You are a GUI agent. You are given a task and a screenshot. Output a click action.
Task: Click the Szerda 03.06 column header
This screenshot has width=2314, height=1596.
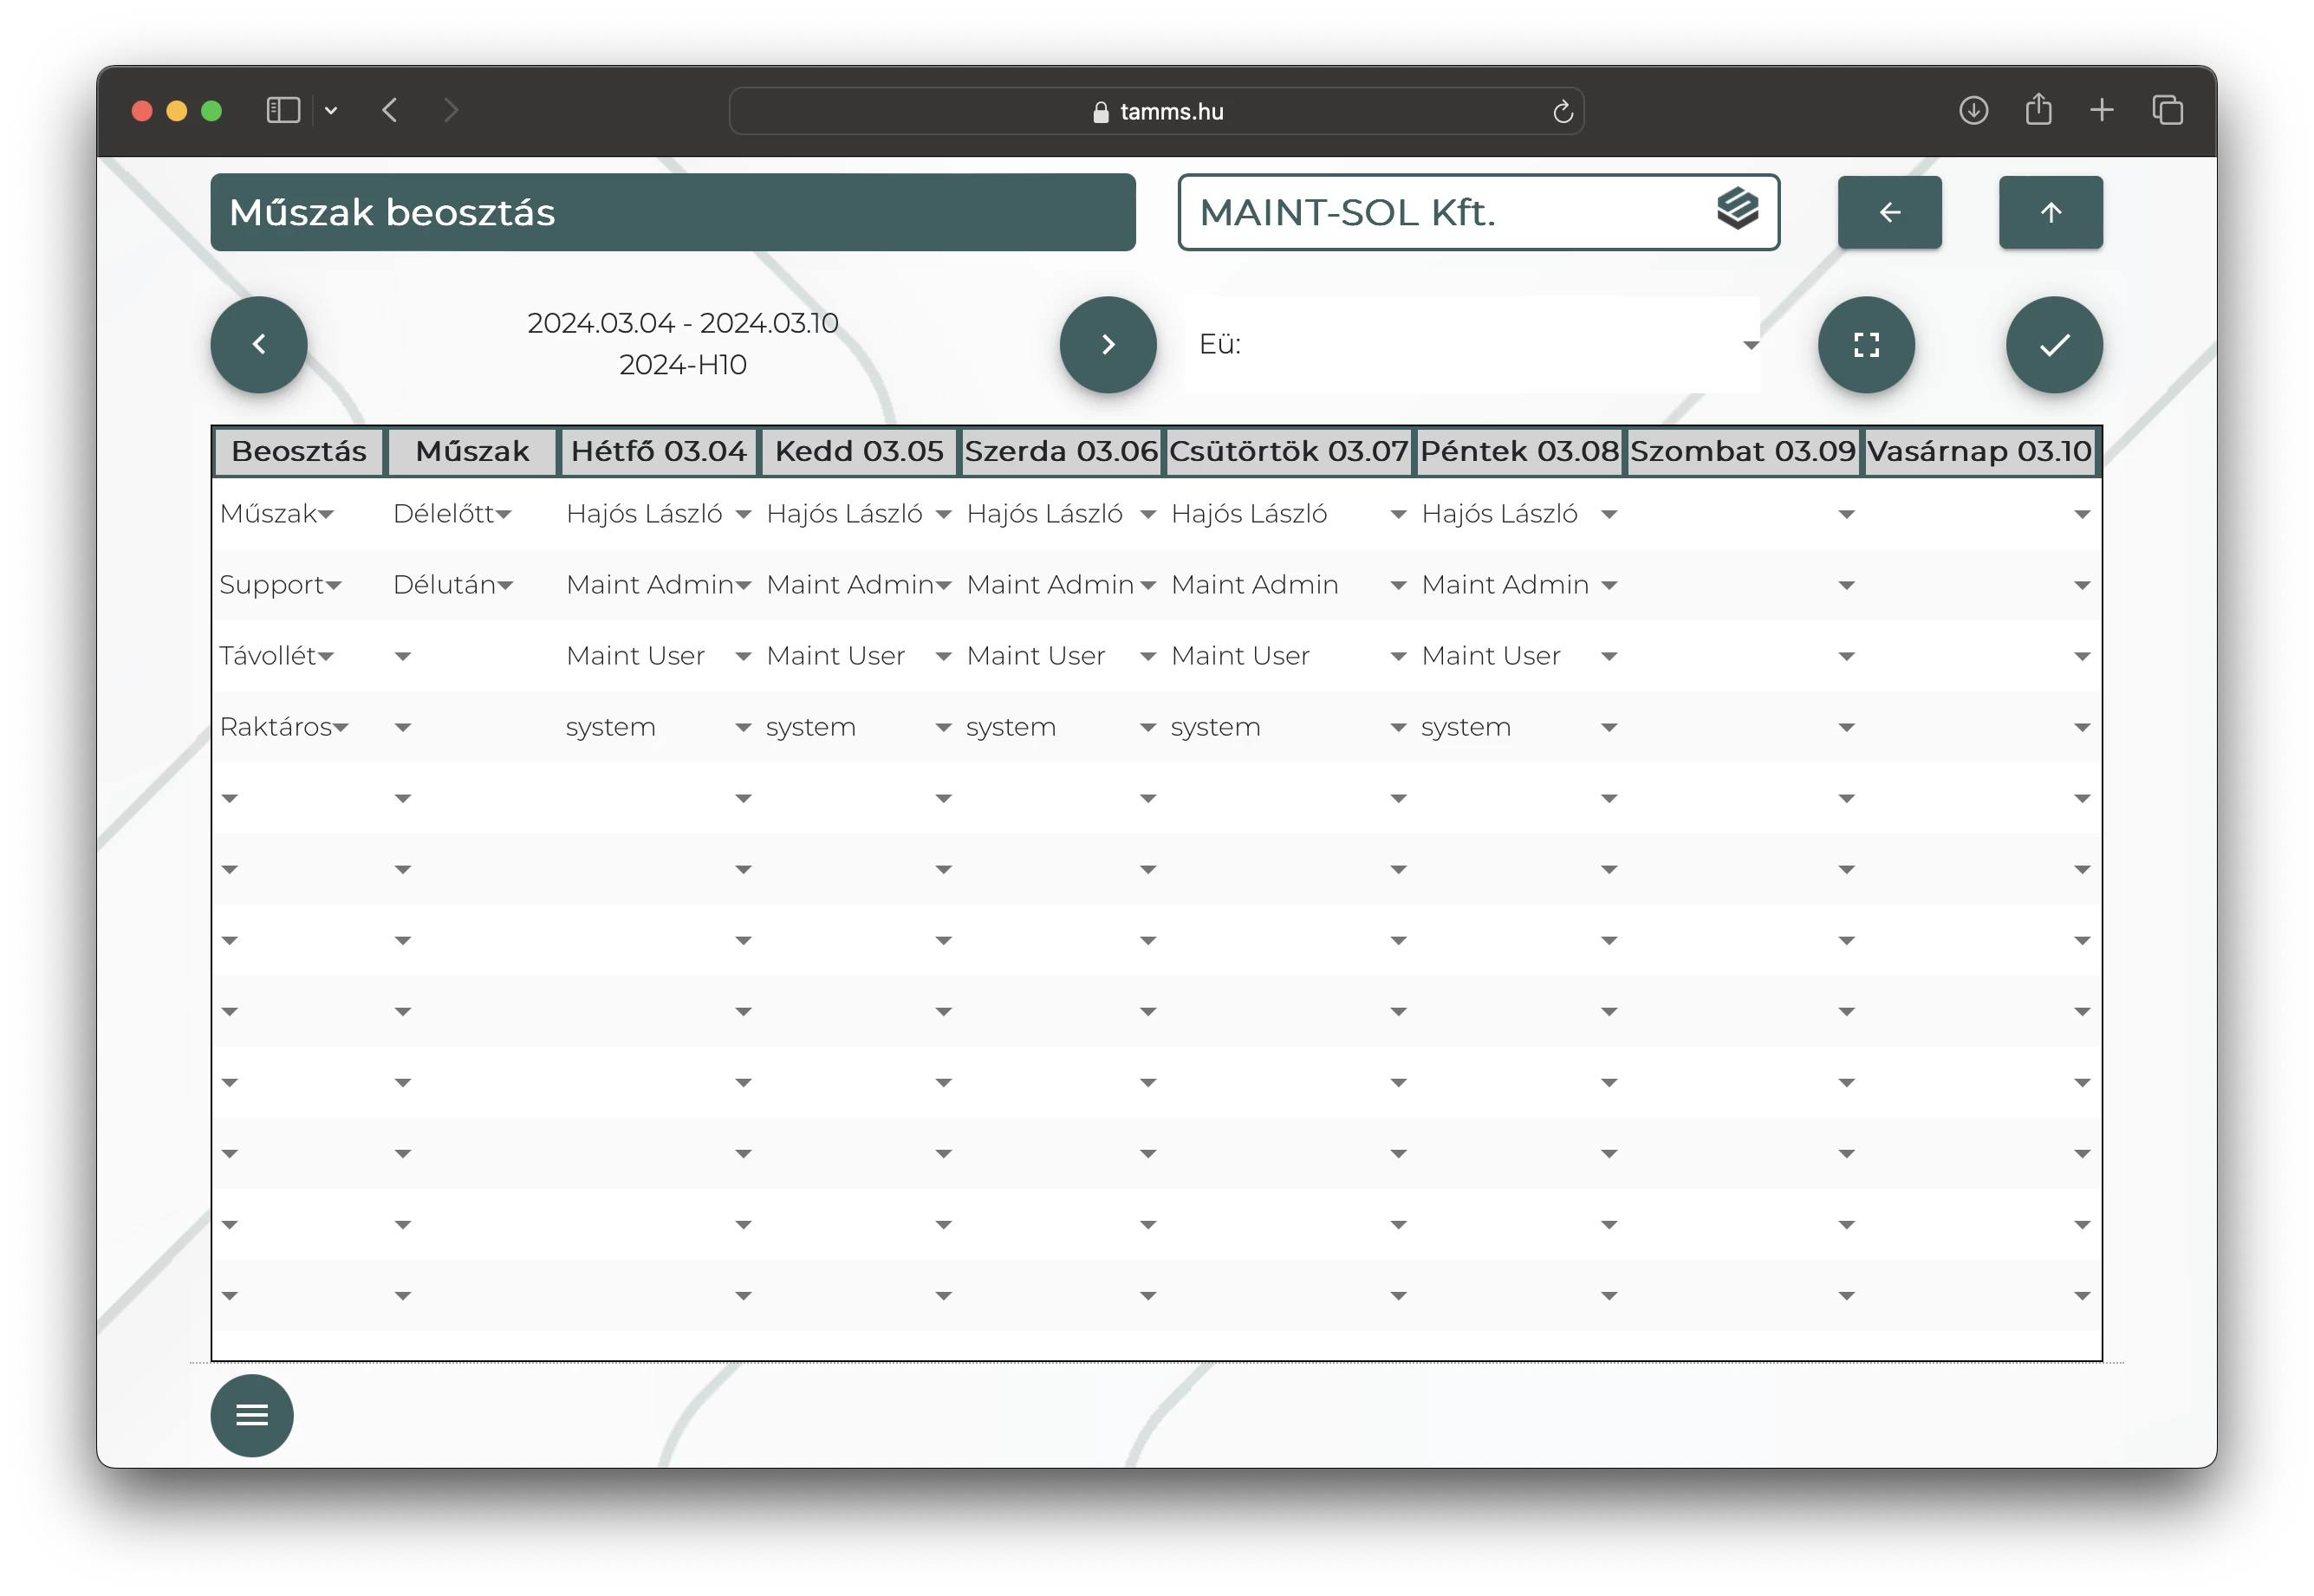[1060, 451]
